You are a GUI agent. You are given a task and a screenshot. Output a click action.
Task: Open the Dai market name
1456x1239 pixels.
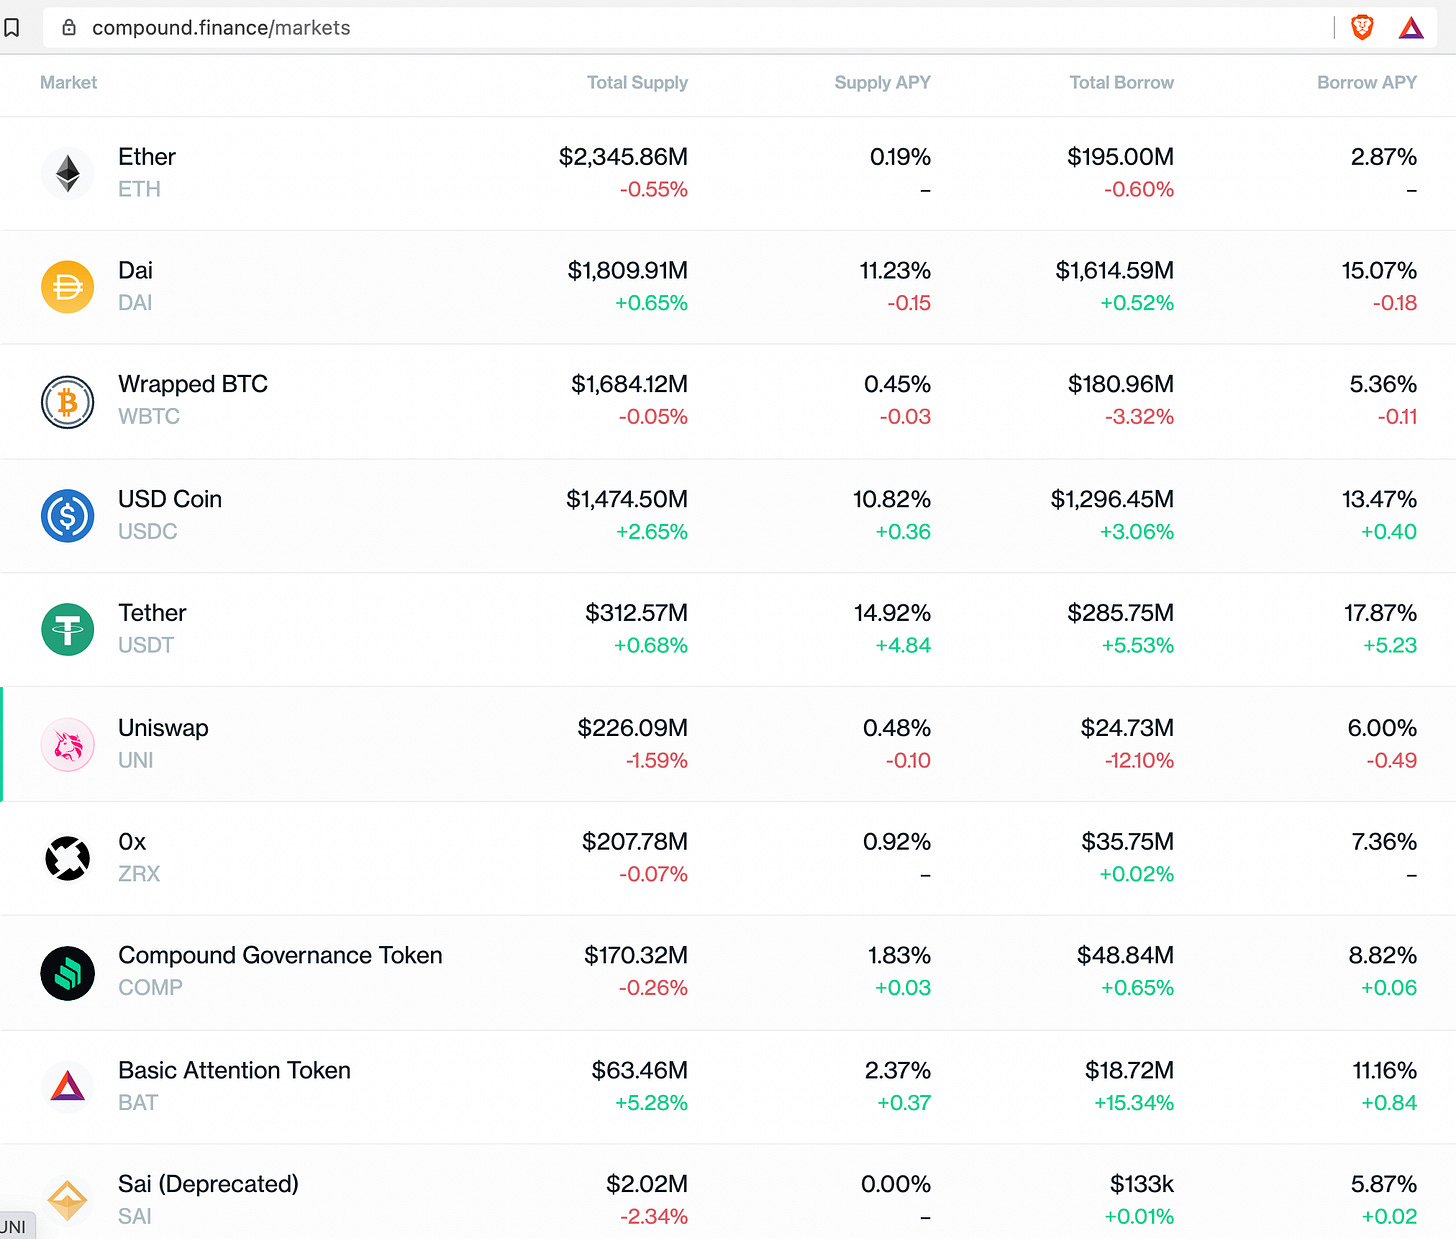135,271
